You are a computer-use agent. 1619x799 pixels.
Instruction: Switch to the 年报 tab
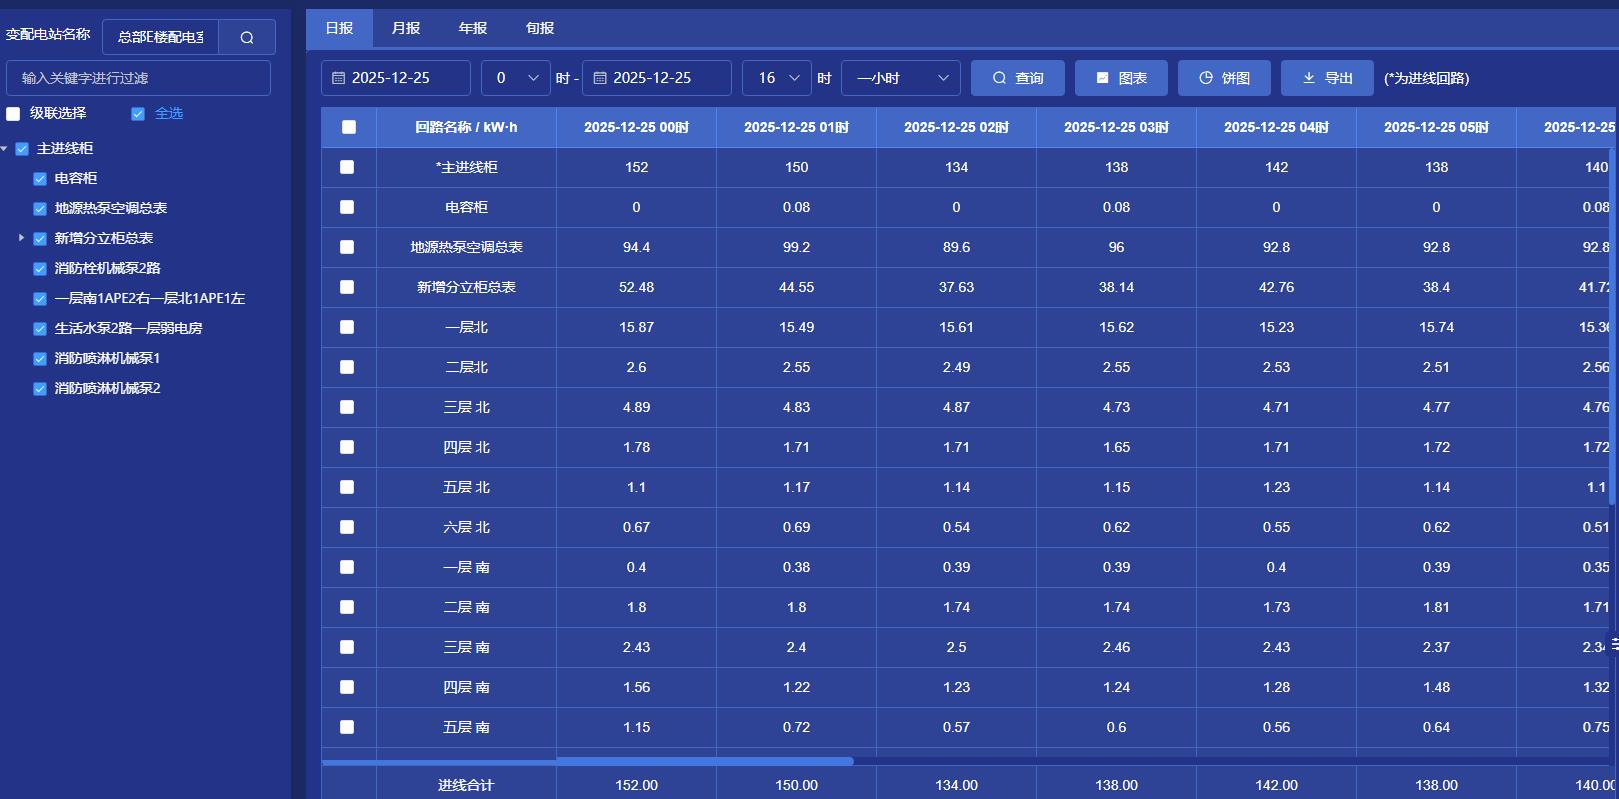pyautogui.click(x=473, y=28)
